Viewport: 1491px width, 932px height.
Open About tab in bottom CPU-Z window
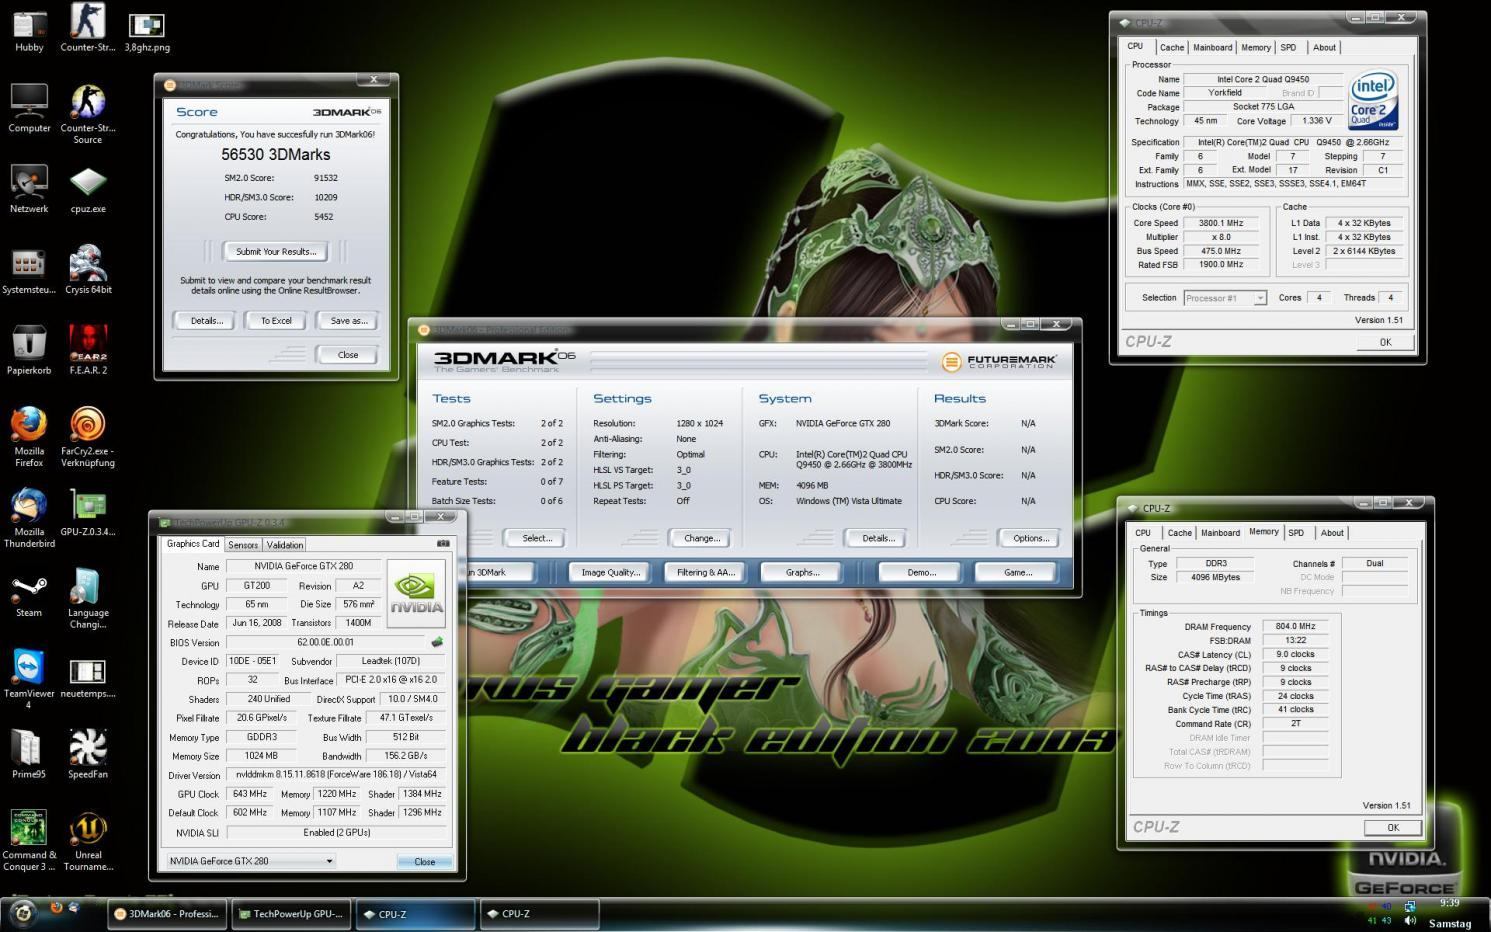(1332, 533)
